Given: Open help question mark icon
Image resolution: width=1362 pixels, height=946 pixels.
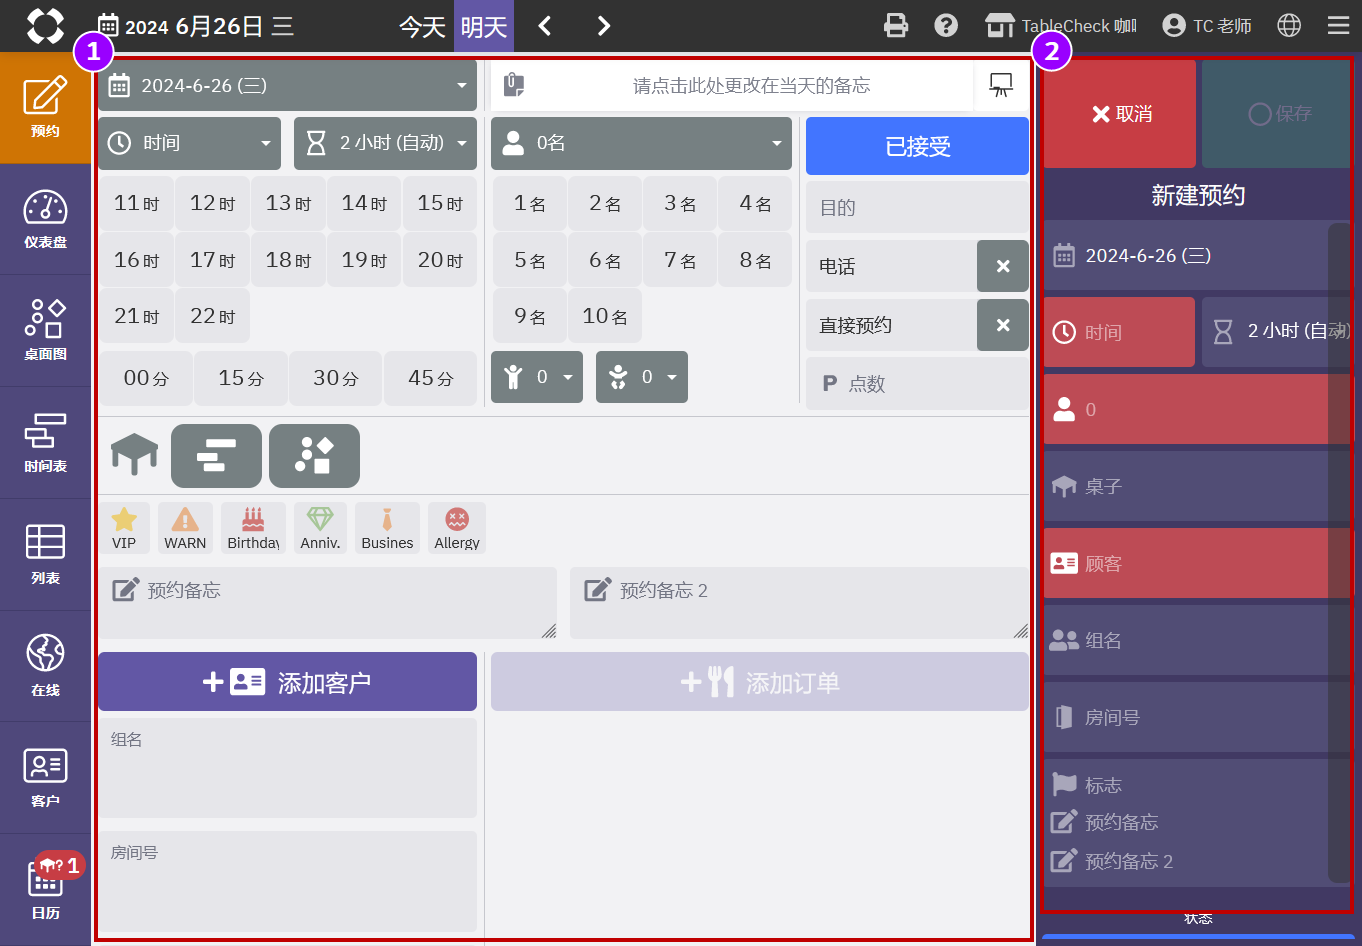Looking at the screenshot, I should [946, 26].
